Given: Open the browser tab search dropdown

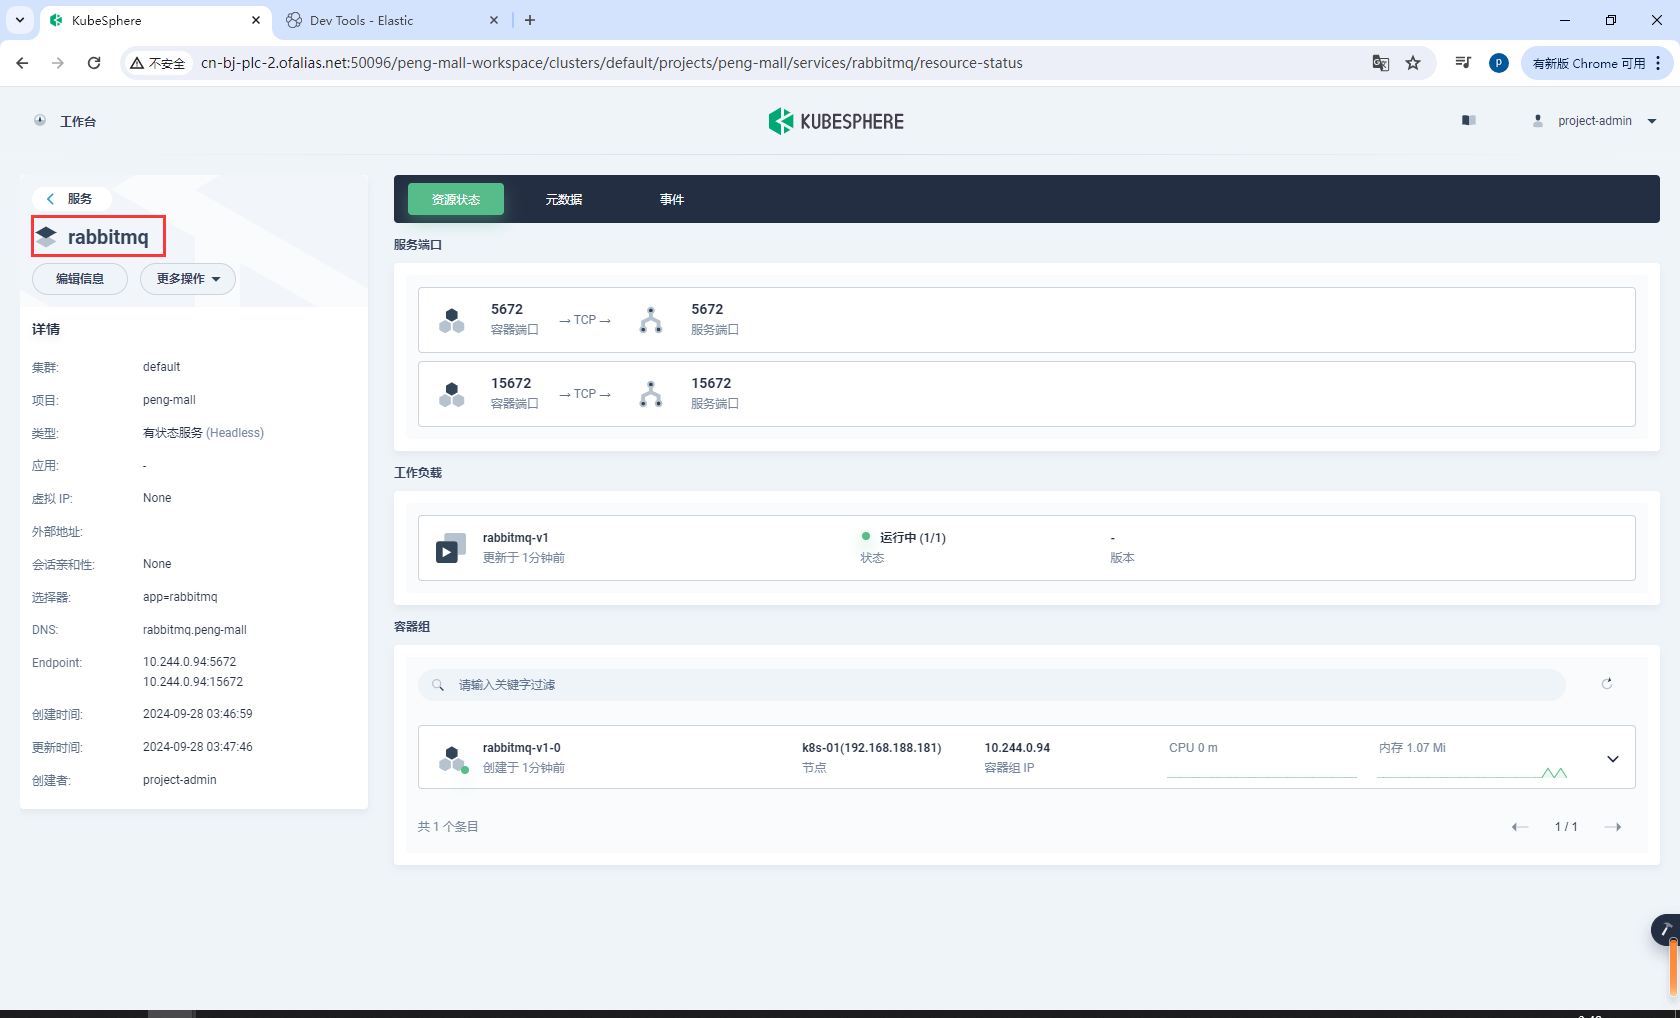Looking at the screenshot, I should tap(19, 20).
